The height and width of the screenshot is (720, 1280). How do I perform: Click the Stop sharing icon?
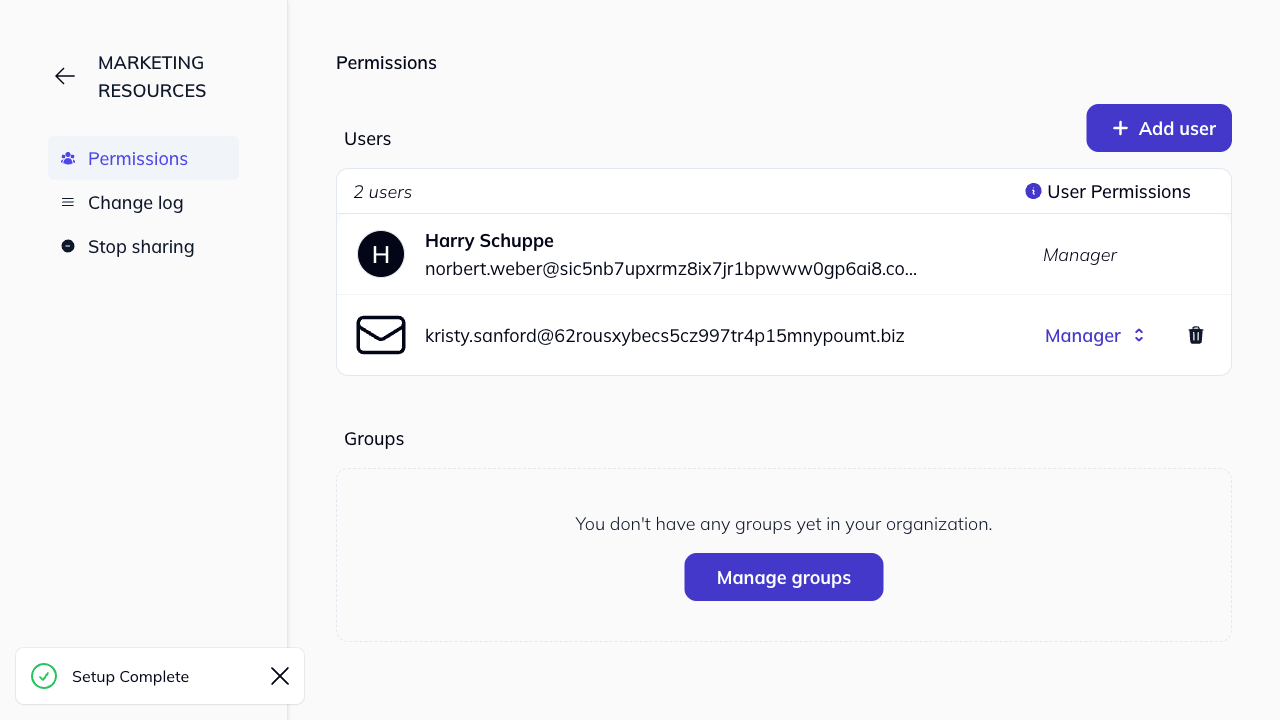click(x=67, y=246)
